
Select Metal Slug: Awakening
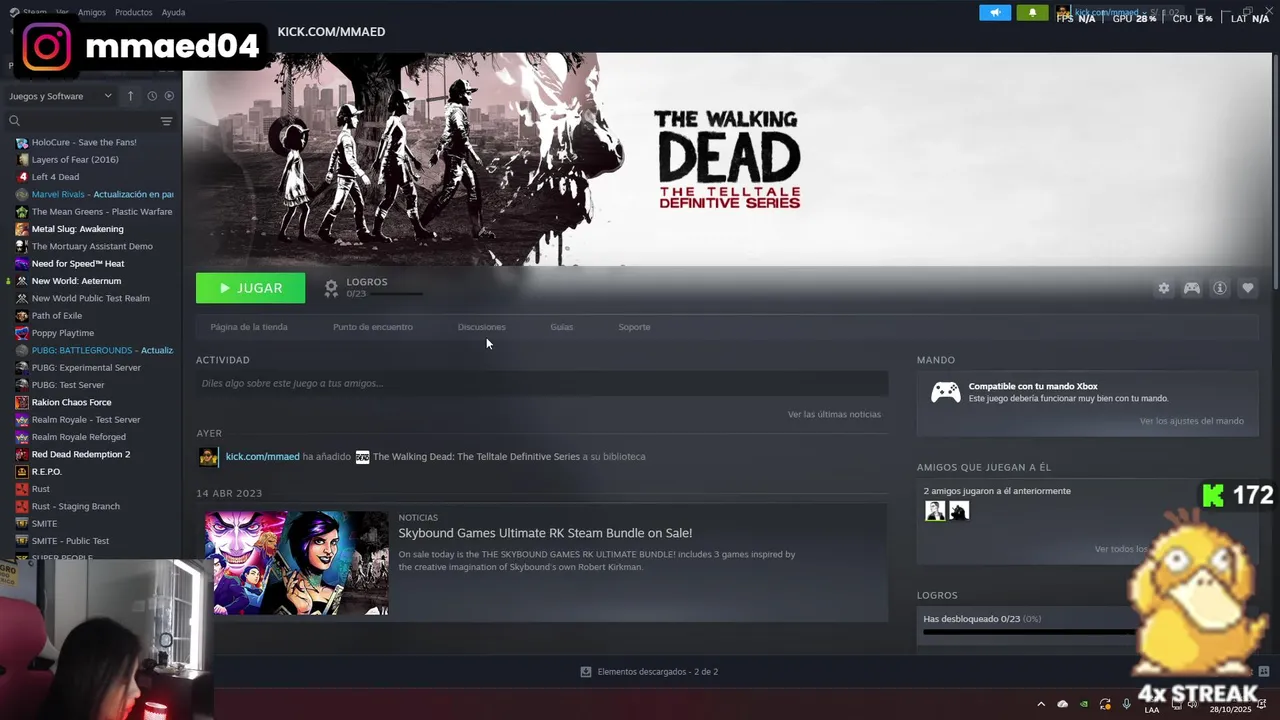(78, 229)
